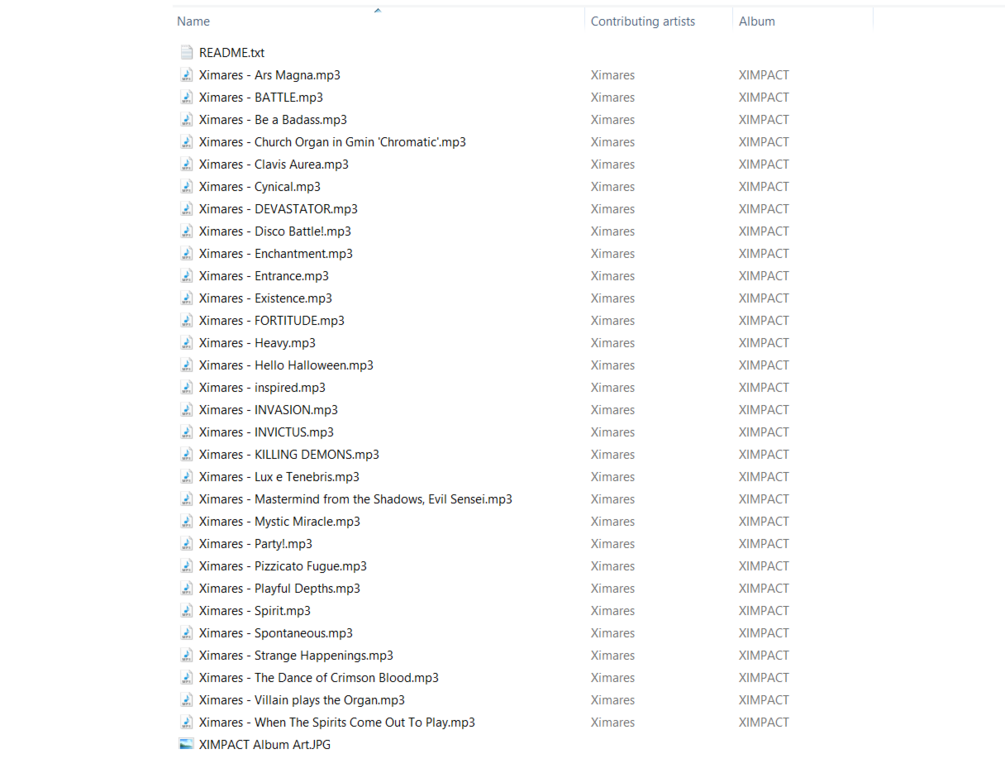
Task: Click the mp3 icon for FORTITUDE
Action: click(x=187, y=321)
